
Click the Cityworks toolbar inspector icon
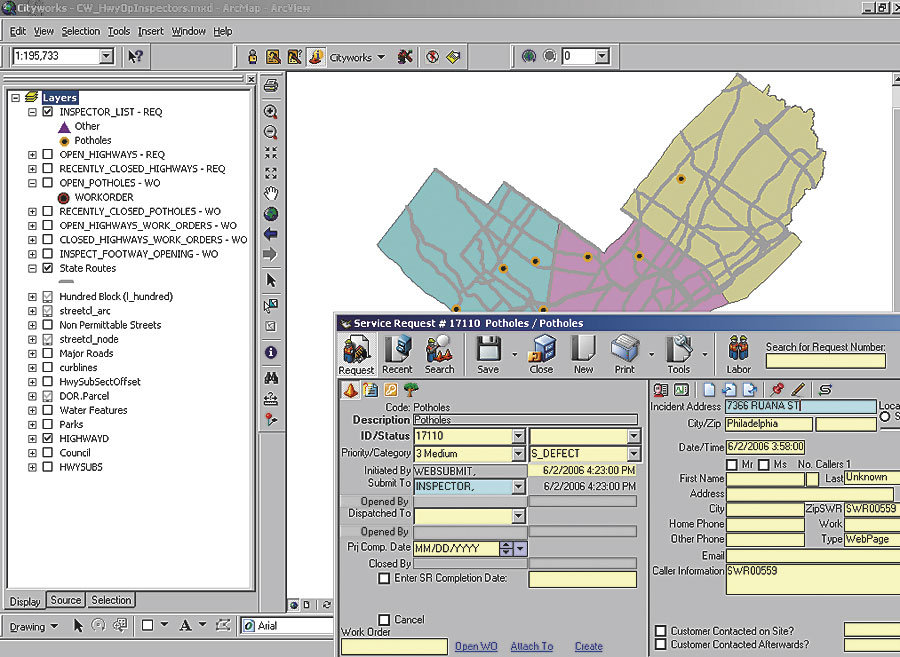253,56
